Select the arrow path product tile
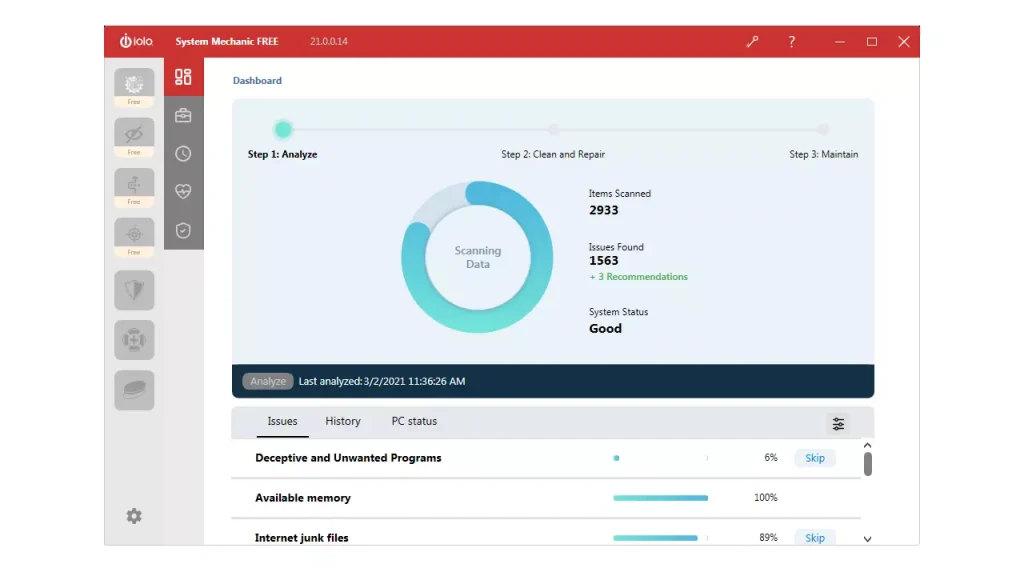The width and height of the screenshot is (1024, 576). tap(134, 187)
